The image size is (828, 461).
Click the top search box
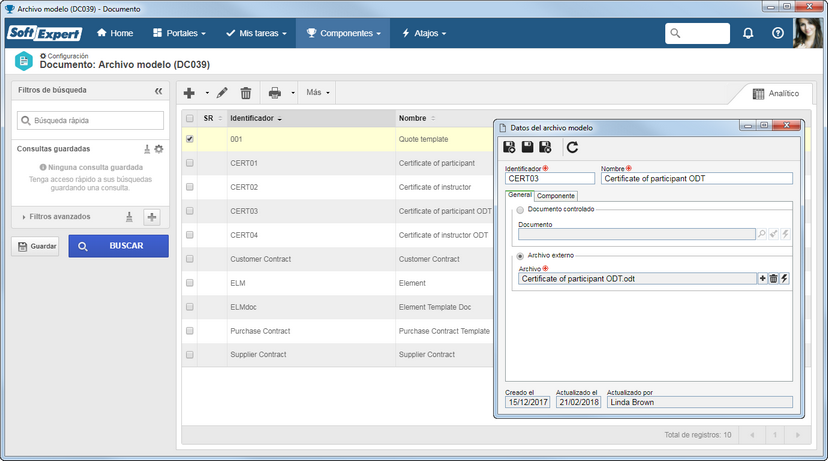[698, 33]
